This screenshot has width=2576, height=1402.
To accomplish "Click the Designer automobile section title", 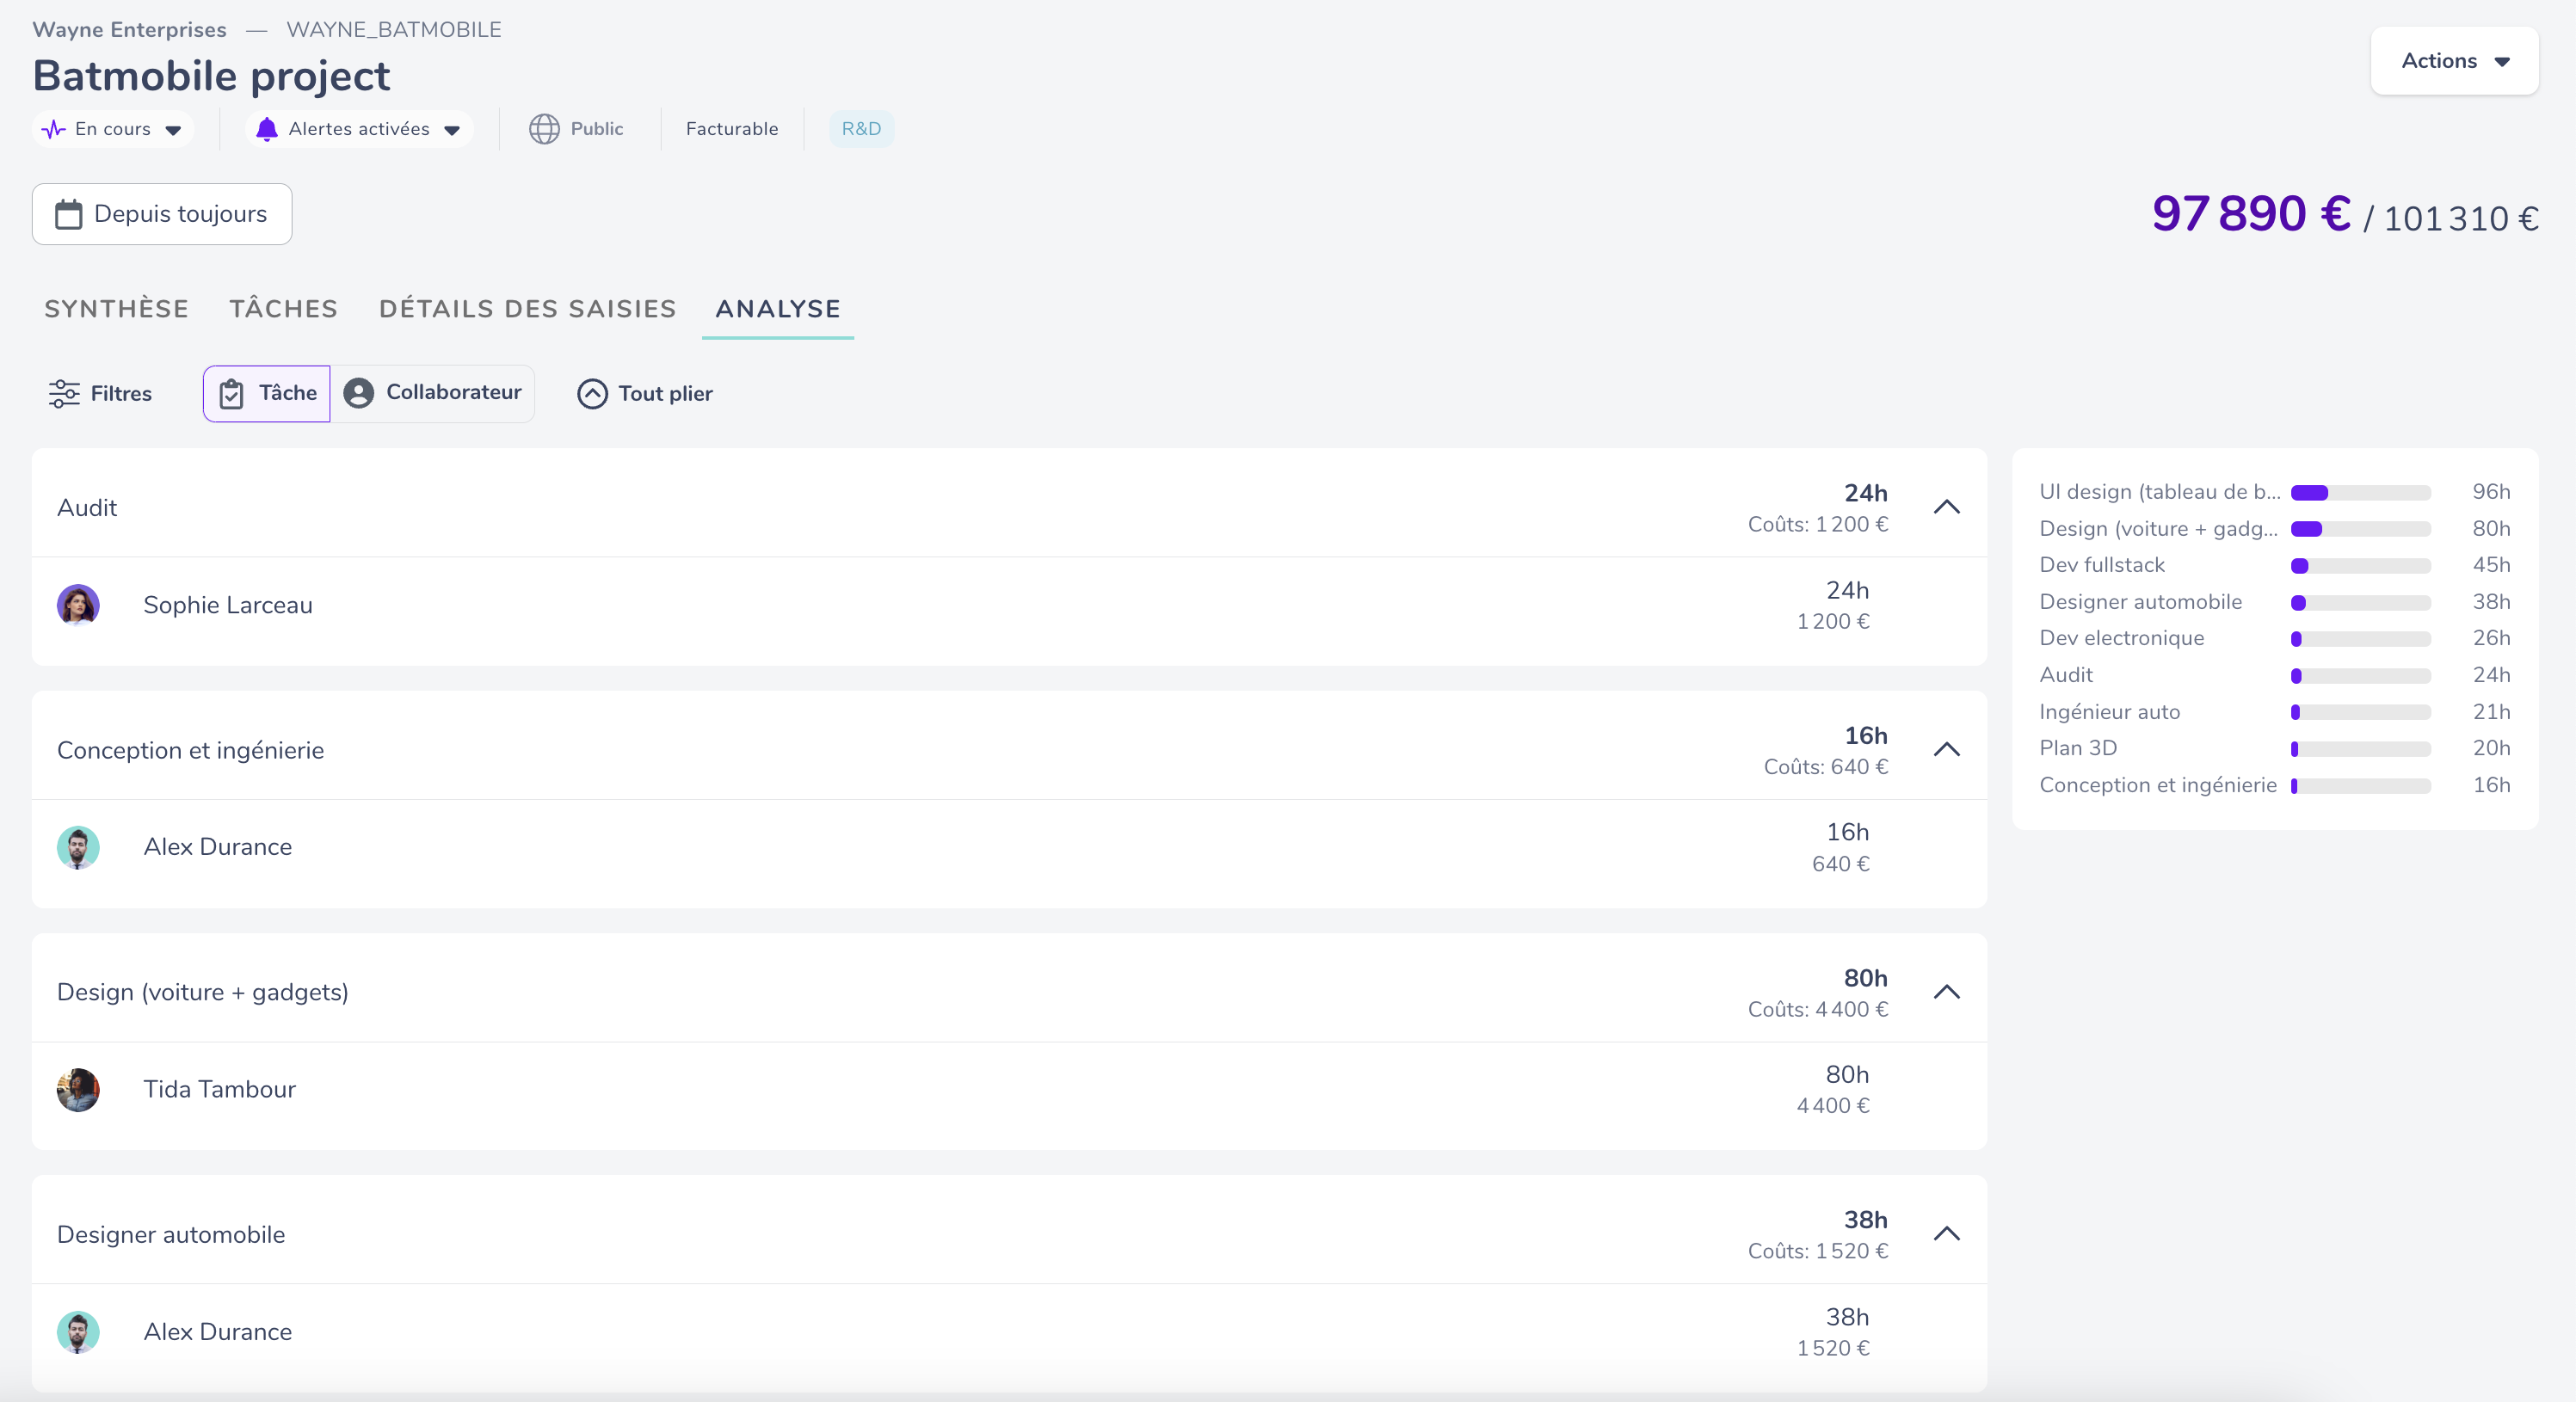I will tap(171, 1234).
